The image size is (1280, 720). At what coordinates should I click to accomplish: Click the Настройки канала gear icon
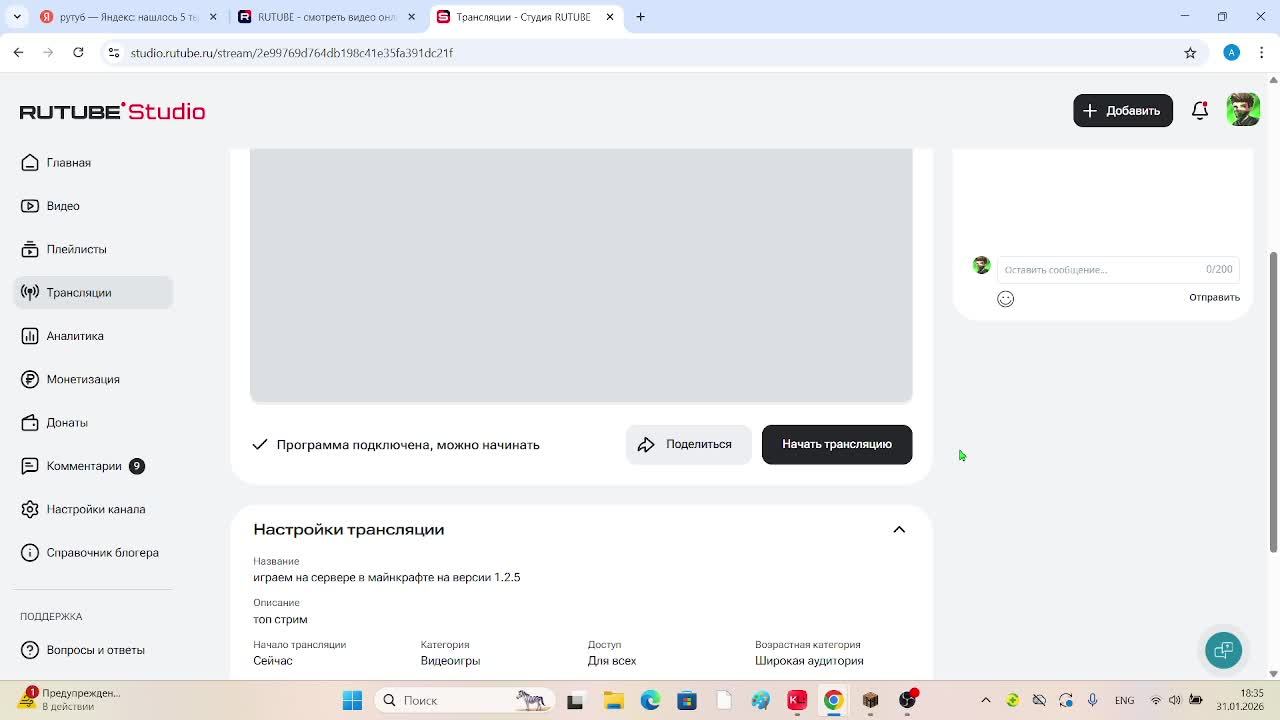coord(30,509)
